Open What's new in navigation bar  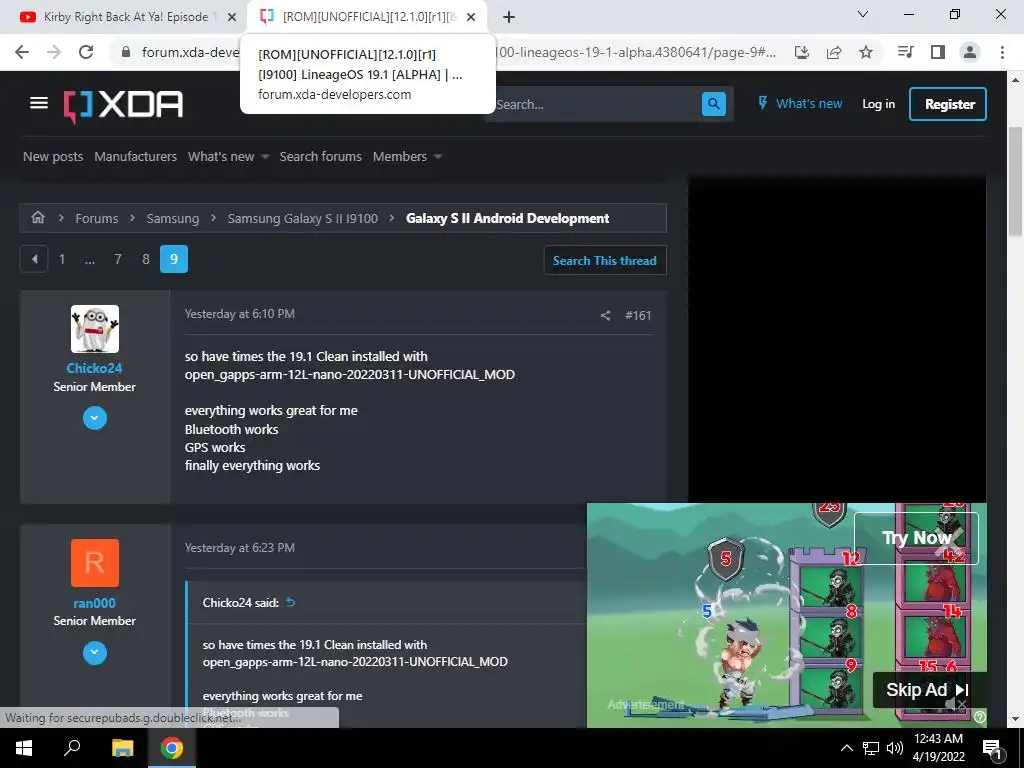tap(221, 156)
